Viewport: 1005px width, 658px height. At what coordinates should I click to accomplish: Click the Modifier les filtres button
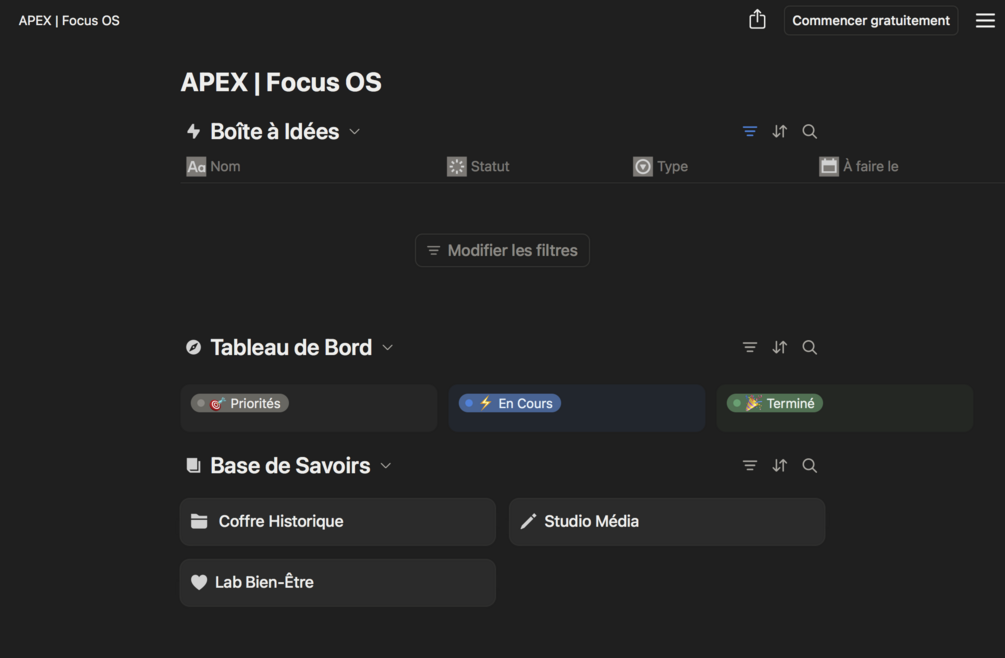click(502, 251)
